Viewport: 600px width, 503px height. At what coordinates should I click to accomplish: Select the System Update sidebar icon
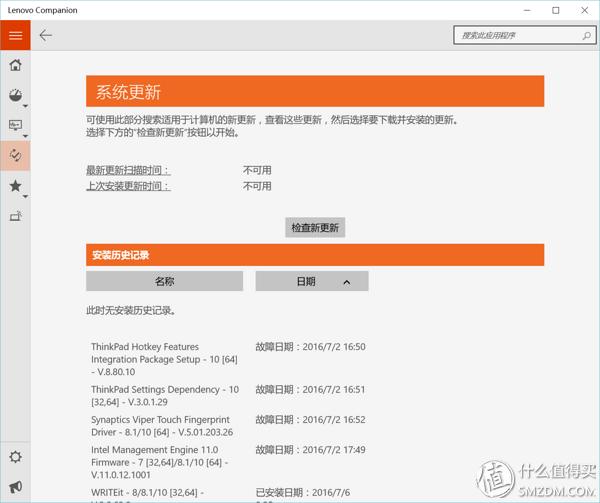[15, 155]
